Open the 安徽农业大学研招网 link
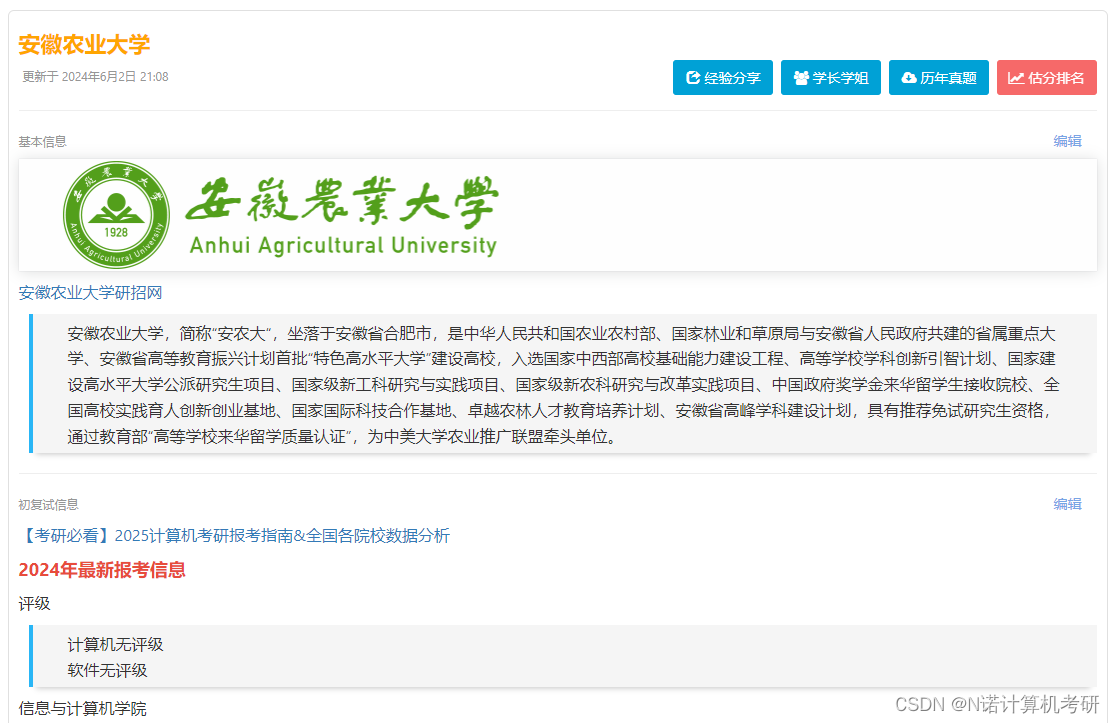Viewport: 1115px width, 723px height. pos(90,292)
